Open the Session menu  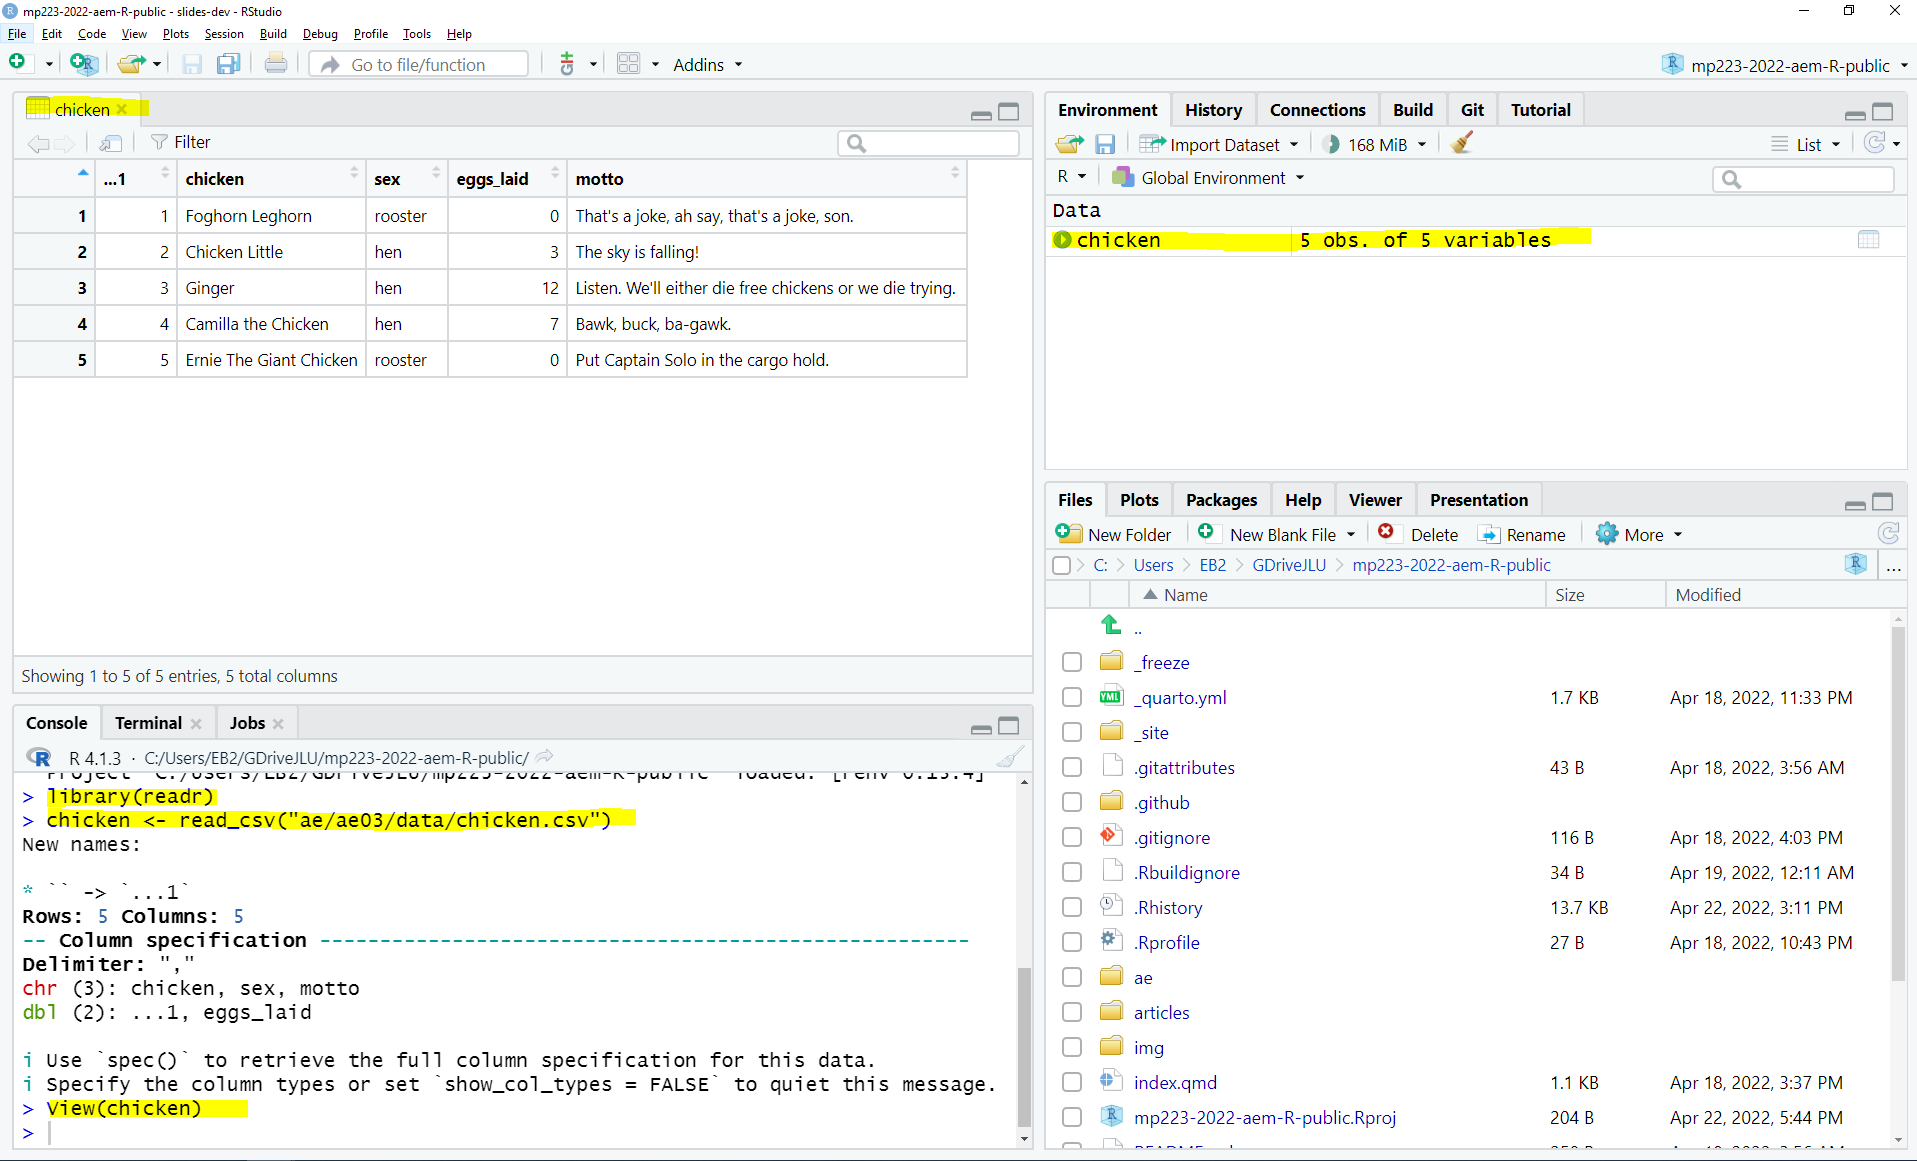[x=223, y=33]
